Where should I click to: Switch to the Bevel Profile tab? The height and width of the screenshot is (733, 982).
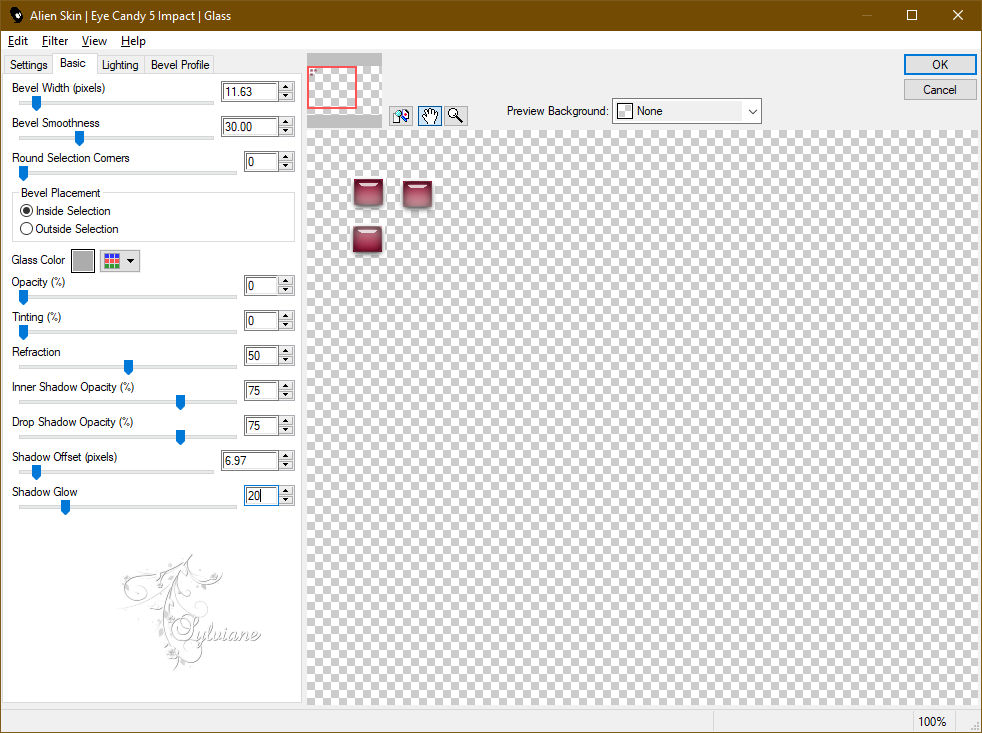pos(180,65)
